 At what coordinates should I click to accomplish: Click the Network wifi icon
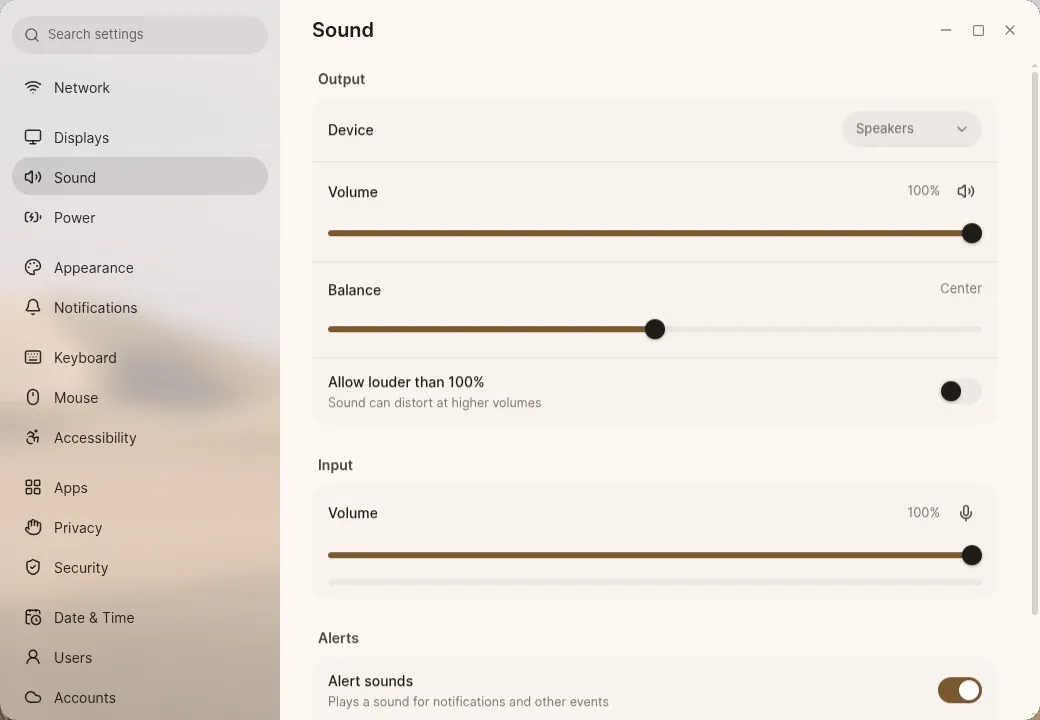32,87
